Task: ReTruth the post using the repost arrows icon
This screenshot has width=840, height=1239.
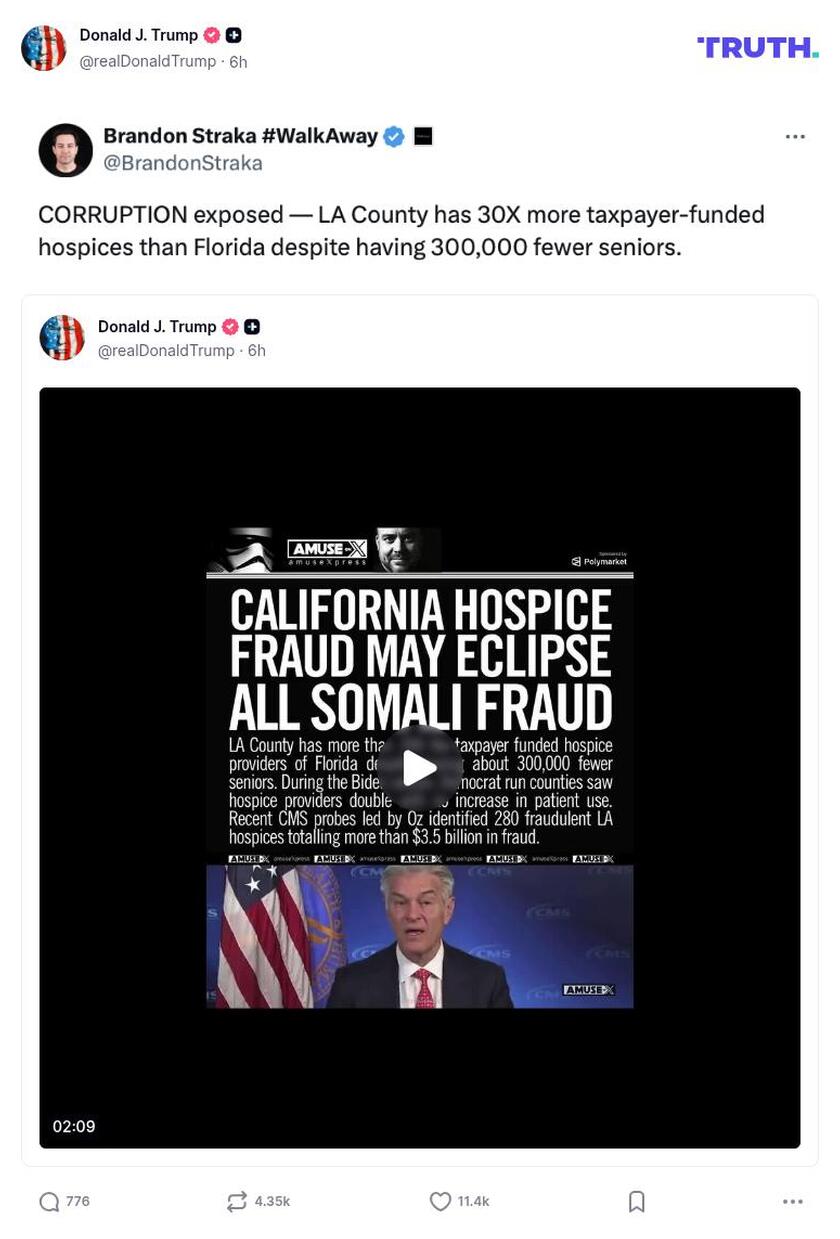Action: pyautogui.click(x=237, y=1201)
